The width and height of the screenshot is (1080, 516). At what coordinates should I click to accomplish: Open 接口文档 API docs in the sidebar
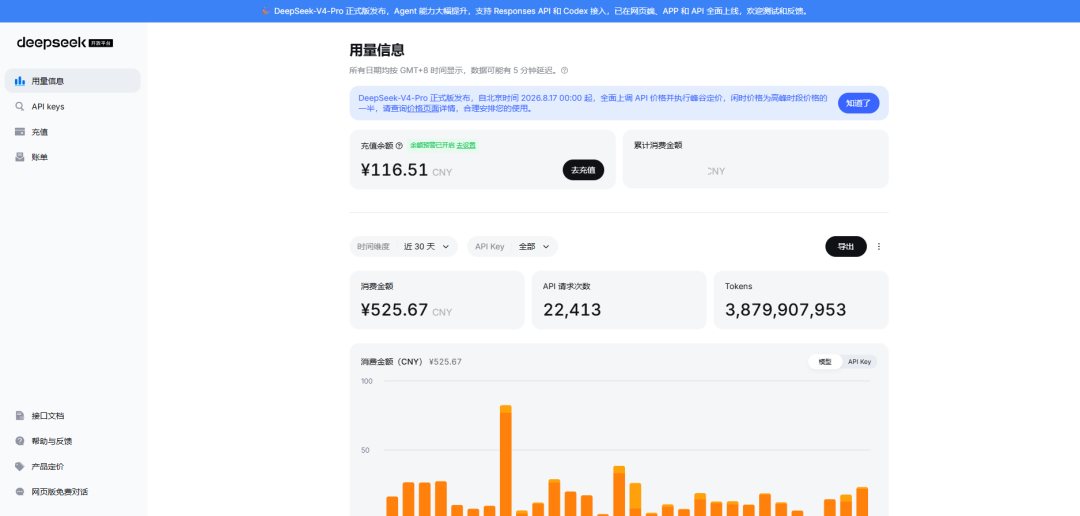point(72,416)
